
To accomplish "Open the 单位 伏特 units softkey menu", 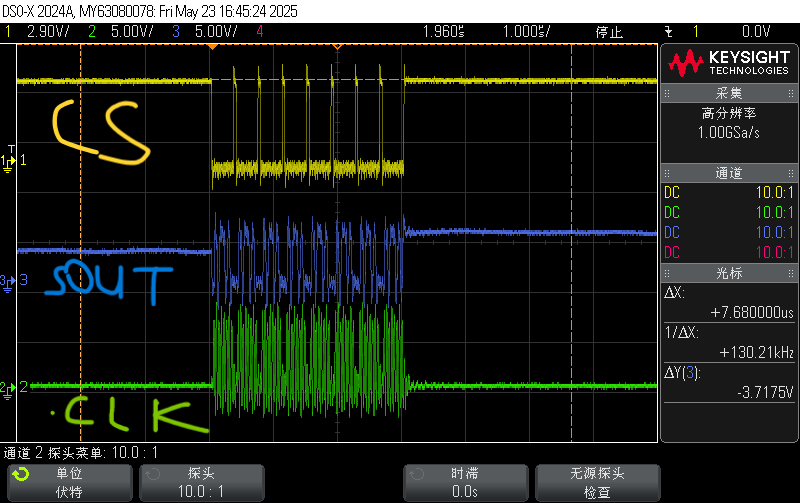I will point(69,483).
